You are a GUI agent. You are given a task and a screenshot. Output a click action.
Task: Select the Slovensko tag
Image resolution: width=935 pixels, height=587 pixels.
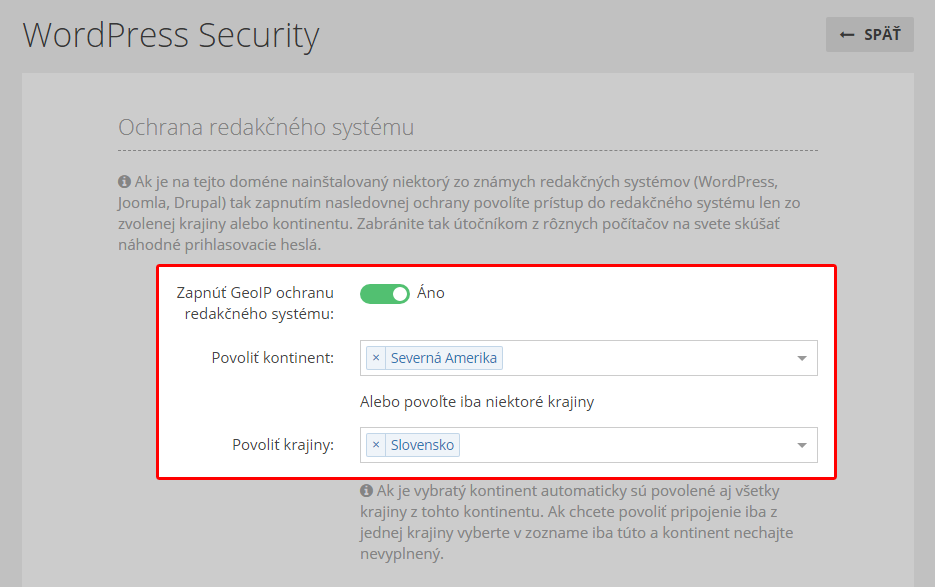click(x=422, y=445)
